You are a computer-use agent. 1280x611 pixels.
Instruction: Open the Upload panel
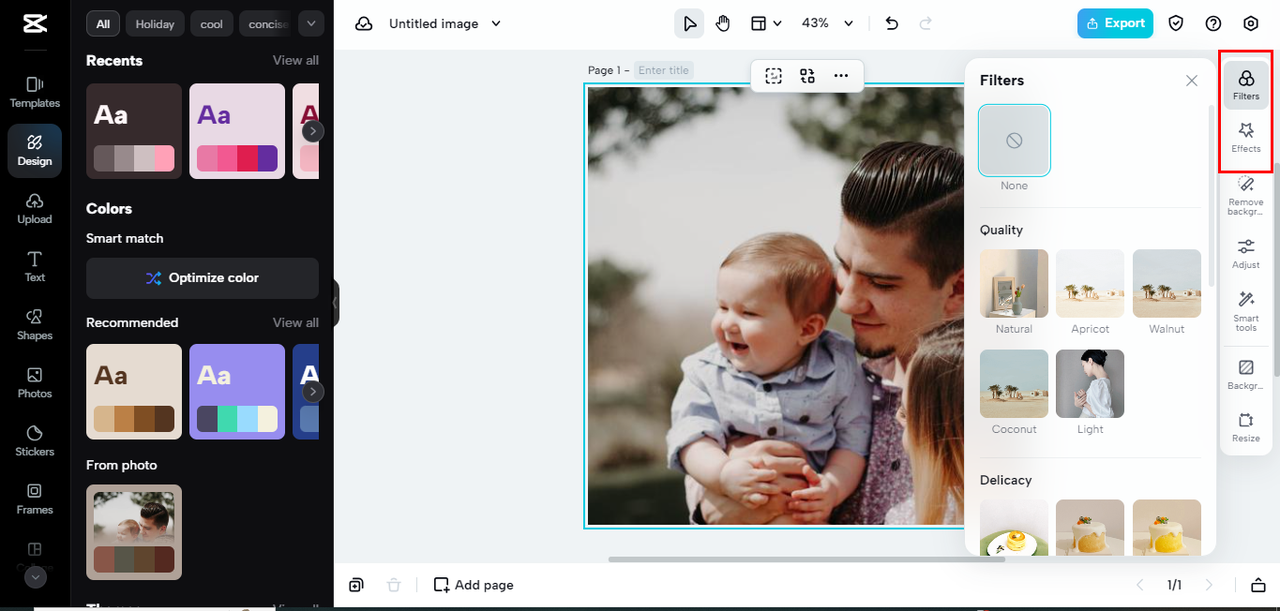click(35, 208)
